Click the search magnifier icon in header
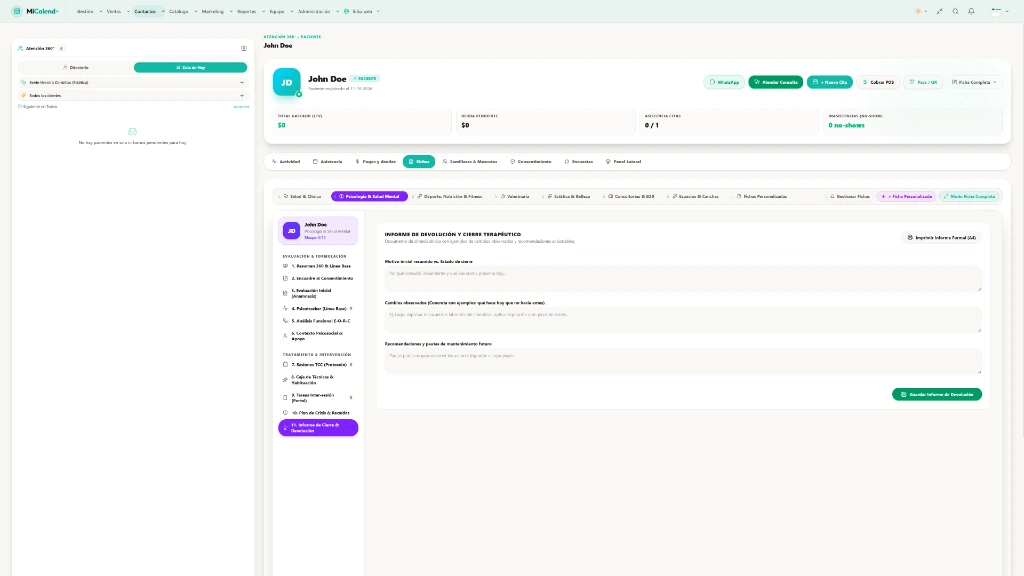Screen dimensions: 1024x576 955,11
